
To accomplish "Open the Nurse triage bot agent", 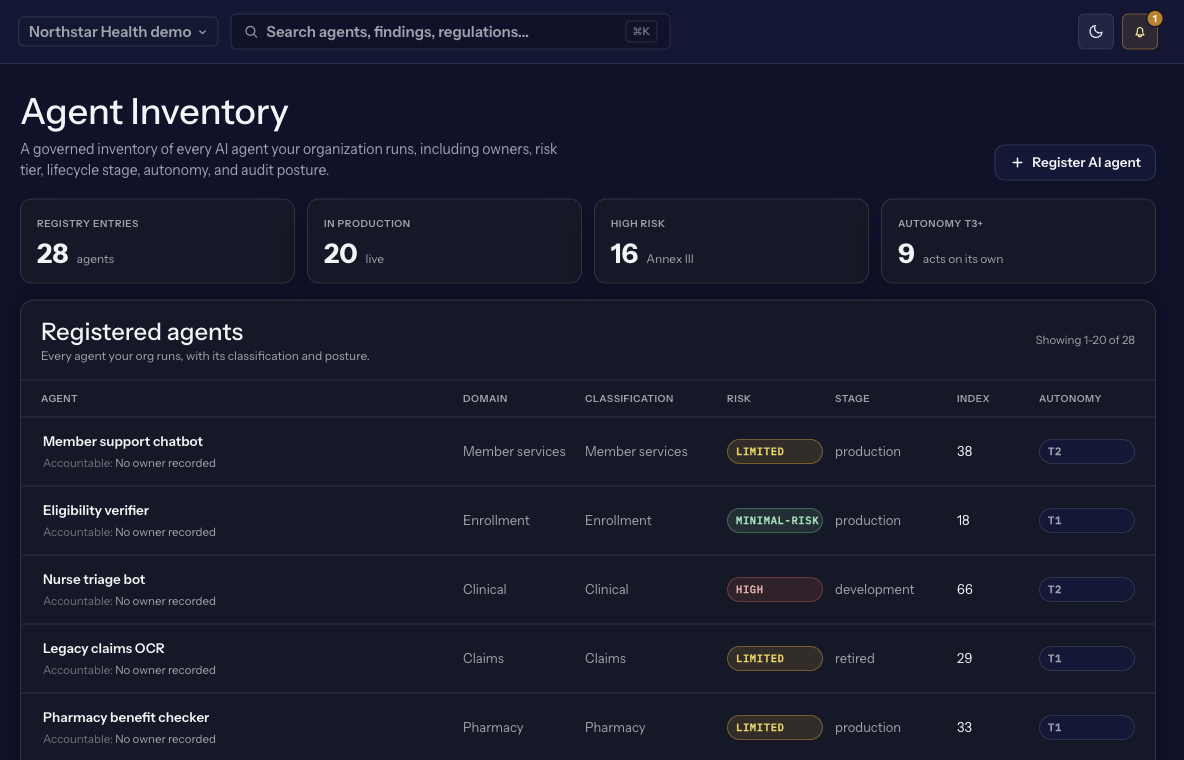I will pyautogui.click(x=94, y=579).
